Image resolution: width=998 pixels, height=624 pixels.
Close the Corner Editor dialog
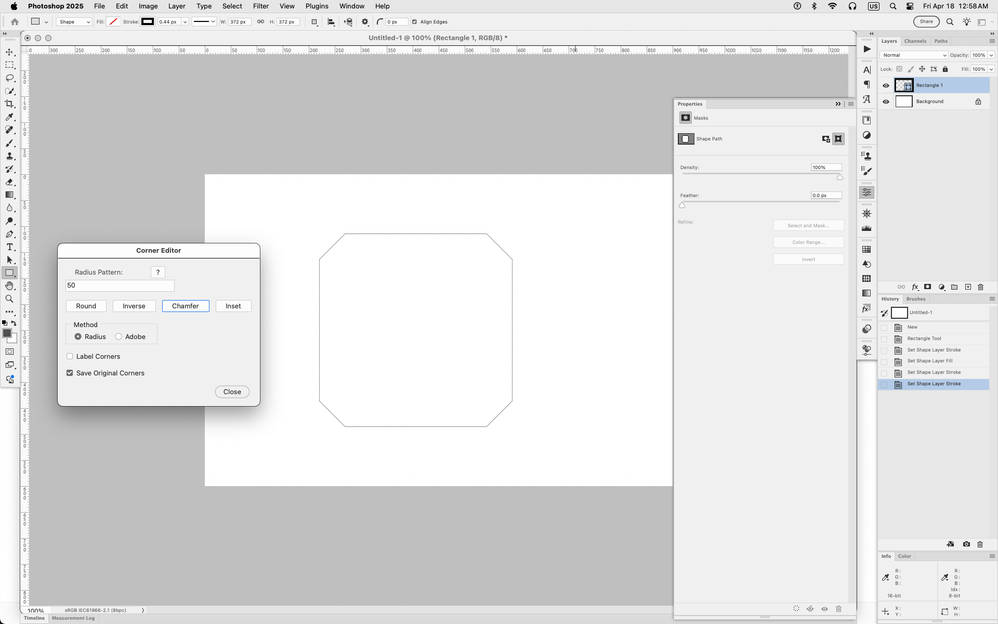pyautogui.click(x=232, y=392)
